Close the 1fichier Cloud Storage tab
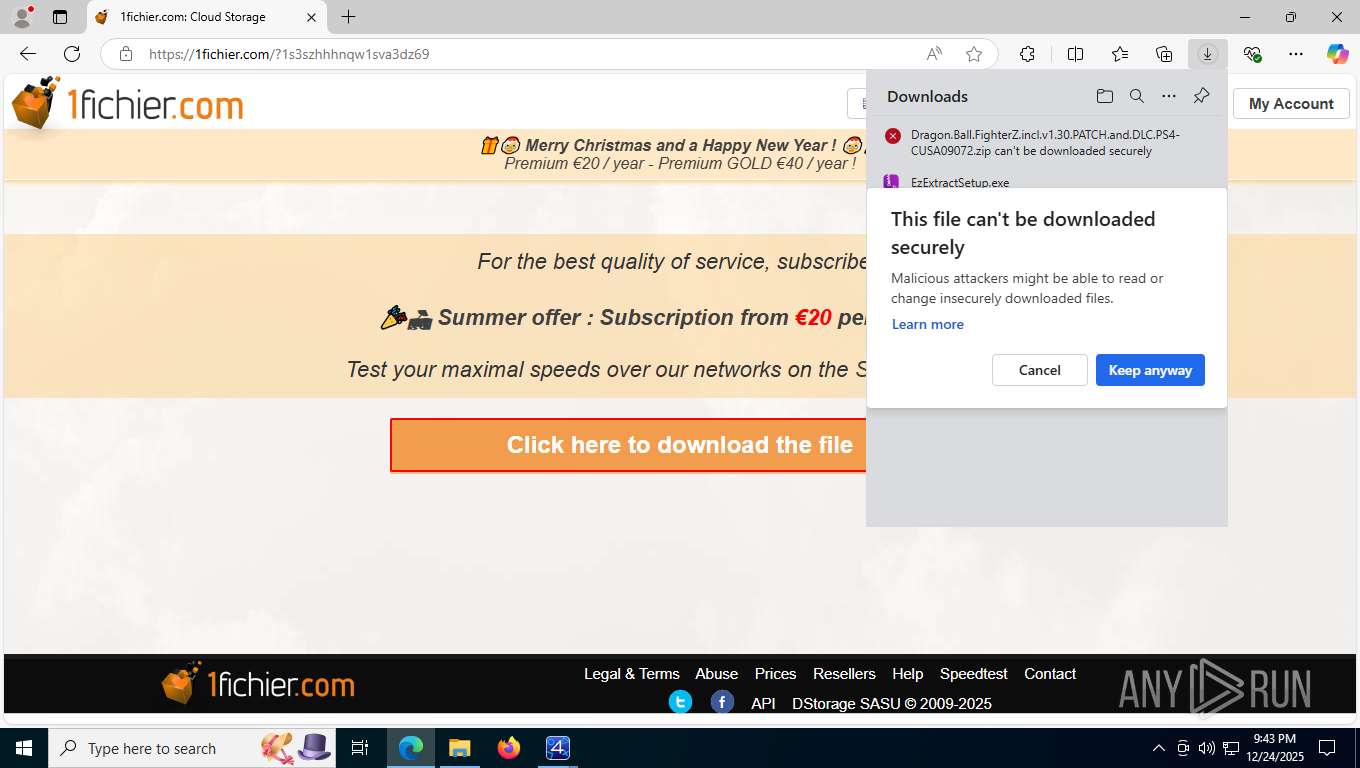Viewport: 1360px width, 768px height. point(311,17)
